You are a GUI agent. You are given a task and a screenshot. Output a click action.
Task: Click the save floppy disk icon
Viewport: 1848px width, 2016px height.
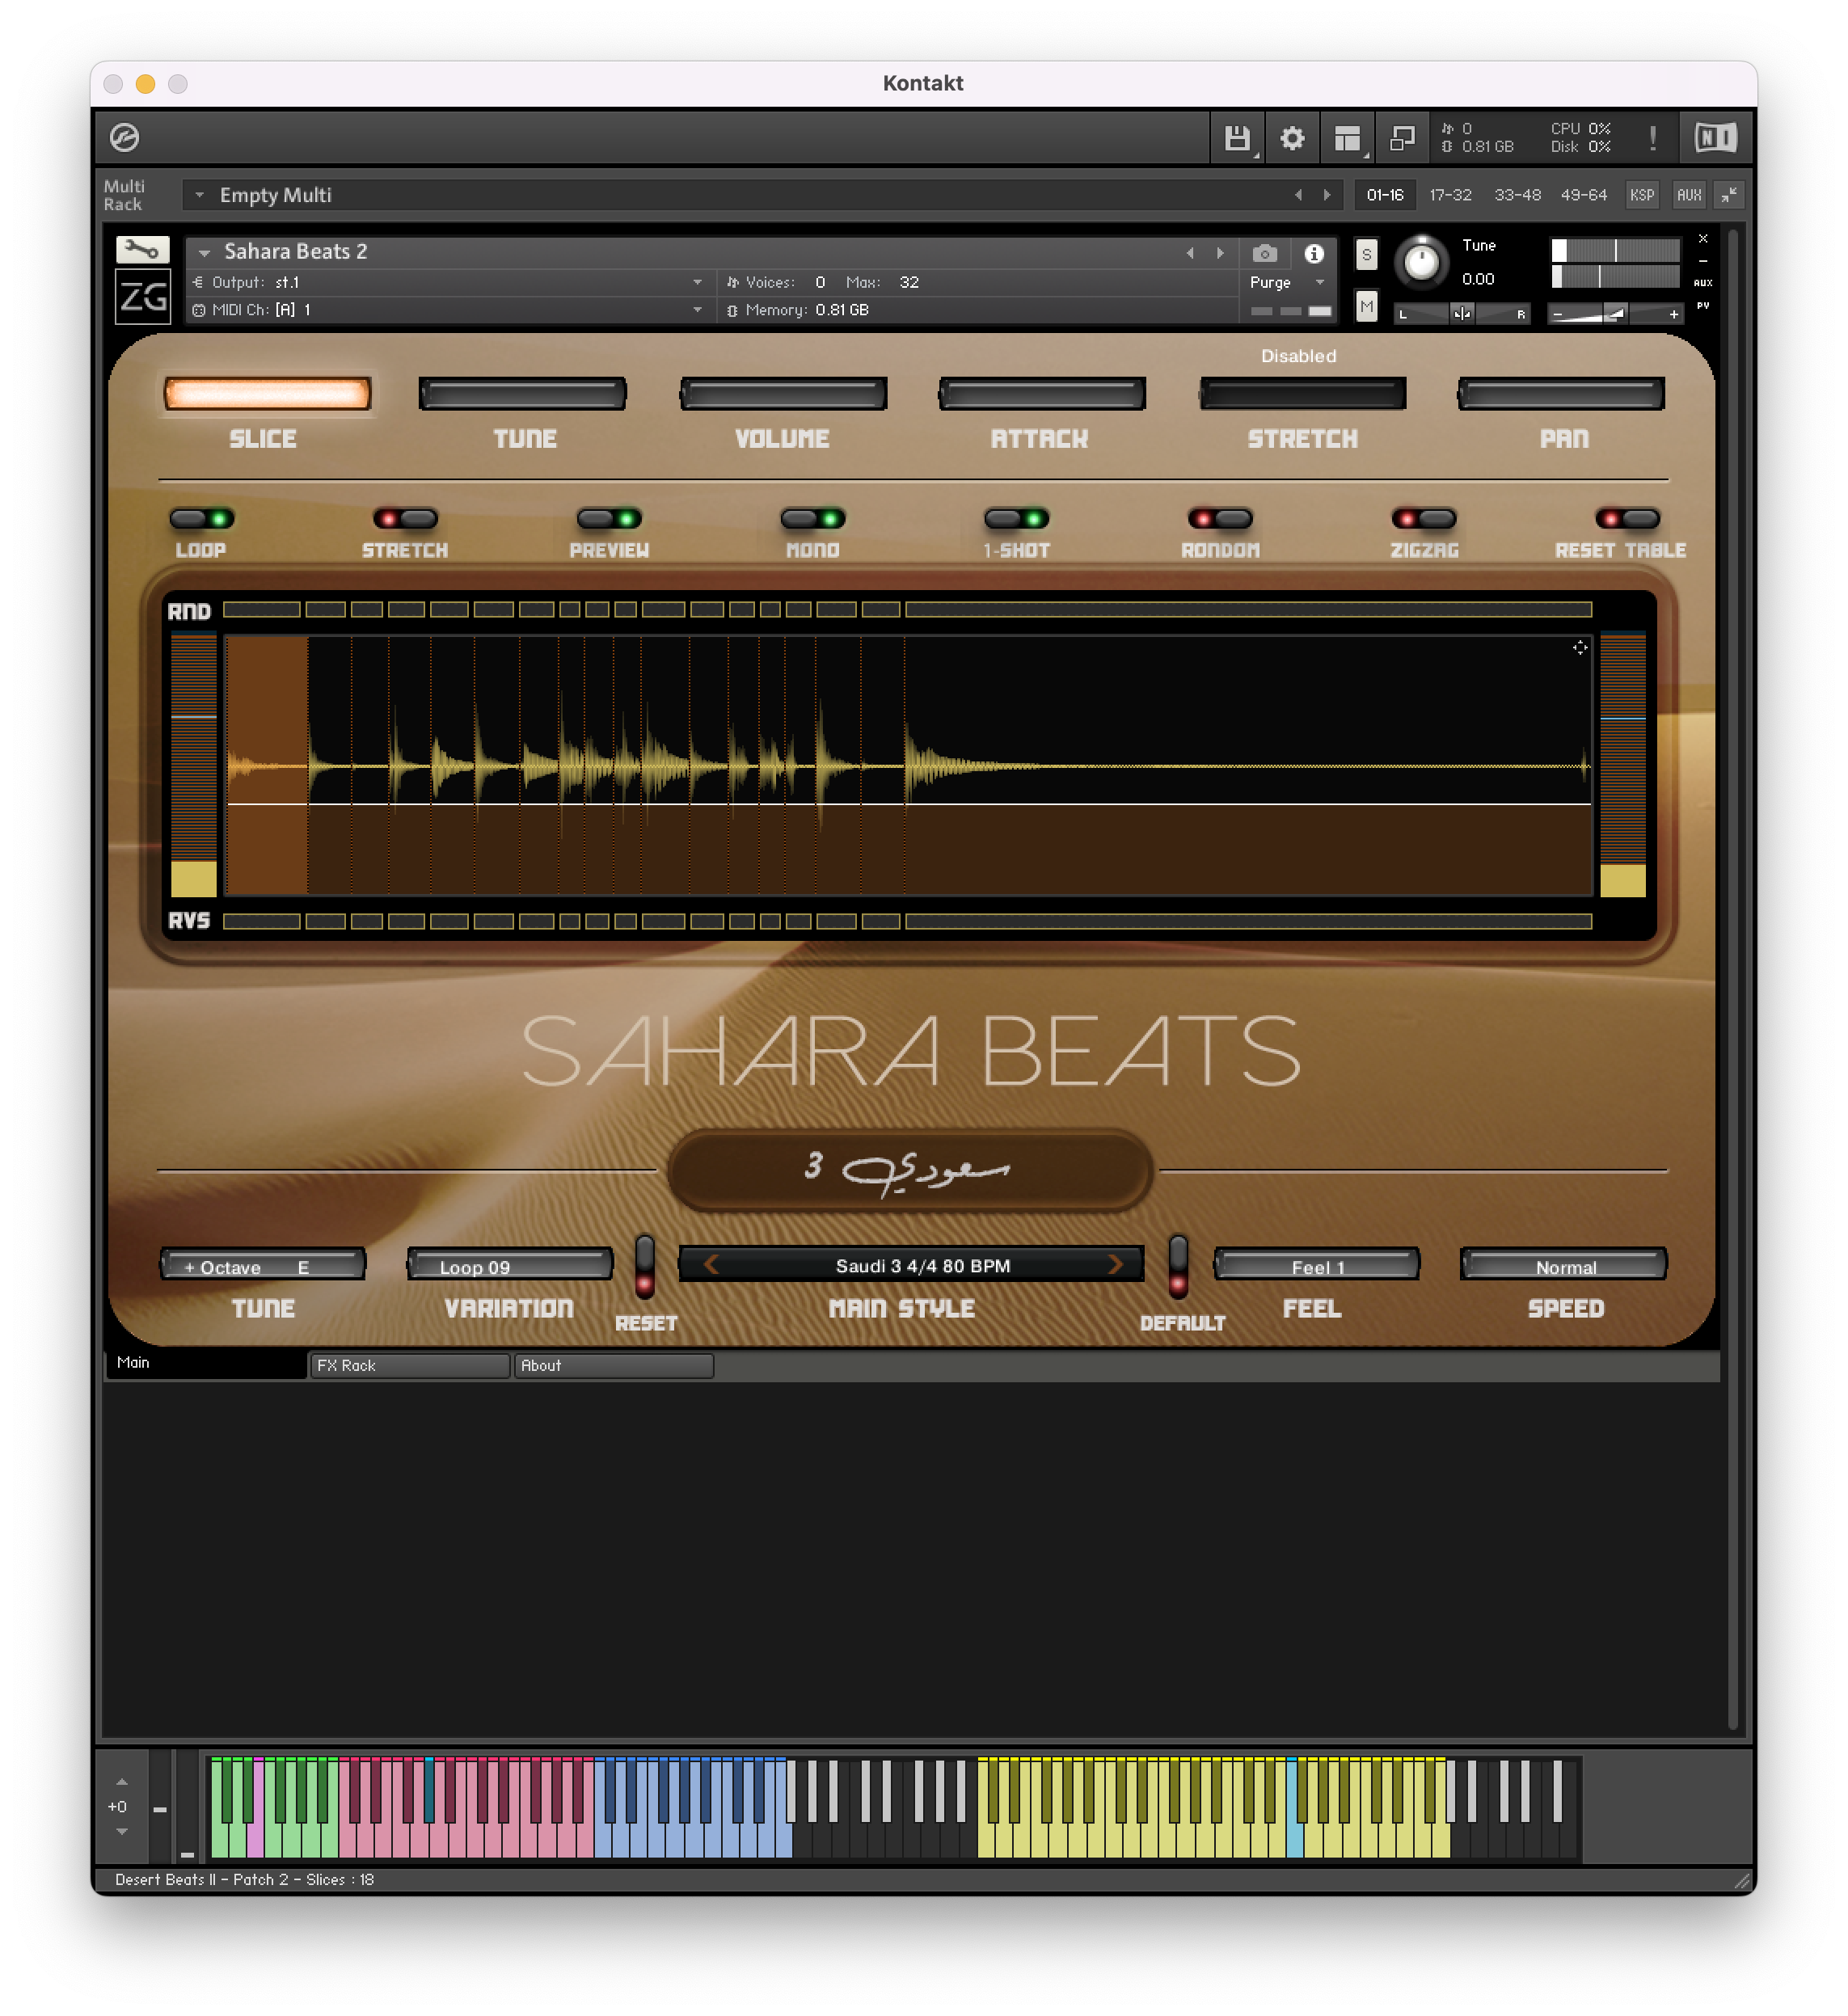coord(1237,138)
